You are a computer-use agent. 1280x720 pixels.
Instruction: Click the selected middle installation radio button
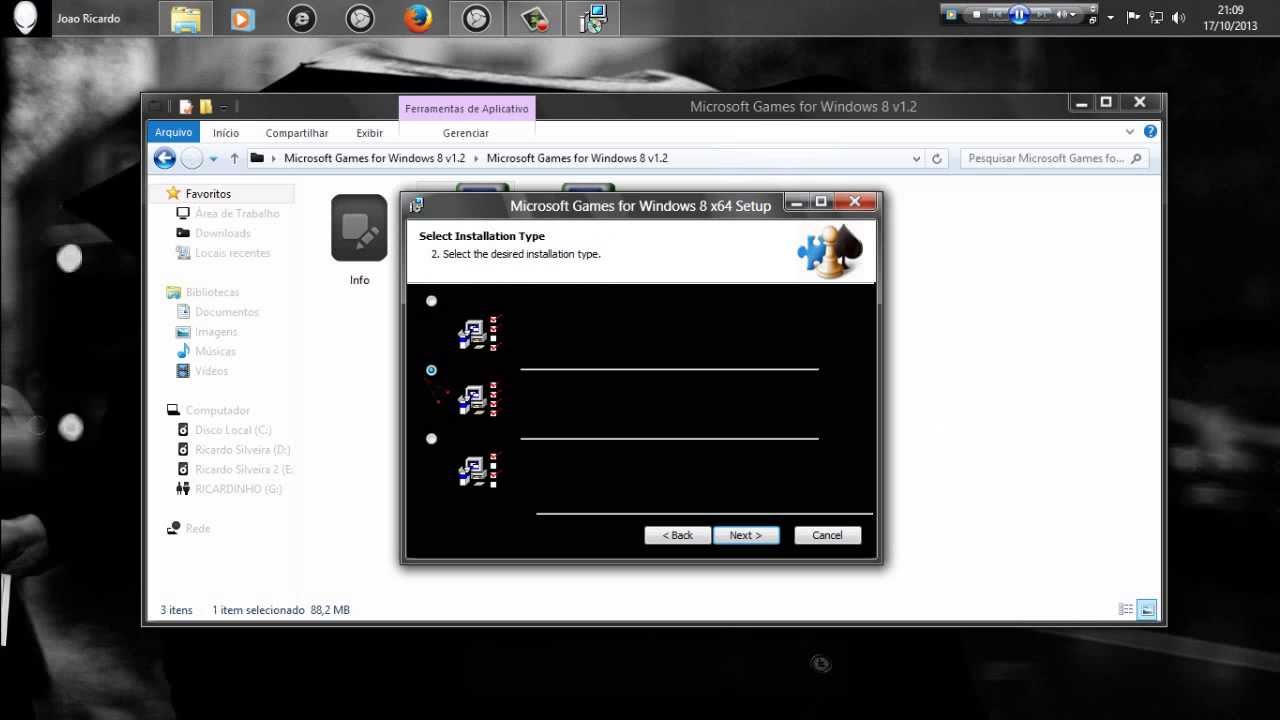(x=432, y=370)
